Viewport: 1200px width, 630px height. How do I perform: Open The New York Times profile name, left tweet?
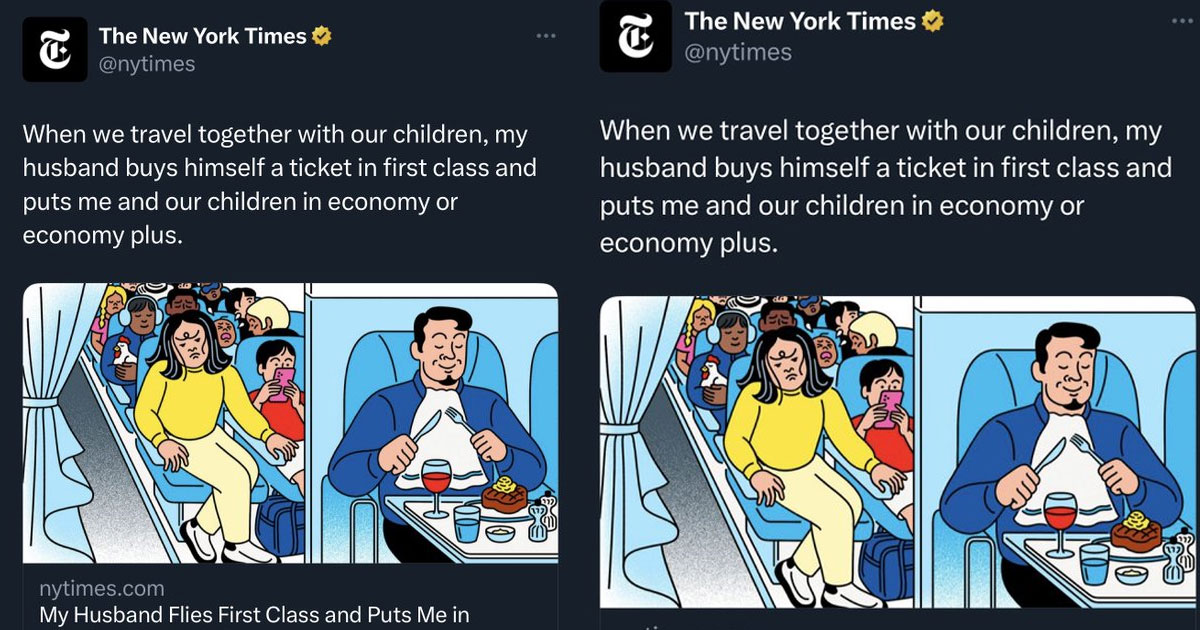point(202,36)
